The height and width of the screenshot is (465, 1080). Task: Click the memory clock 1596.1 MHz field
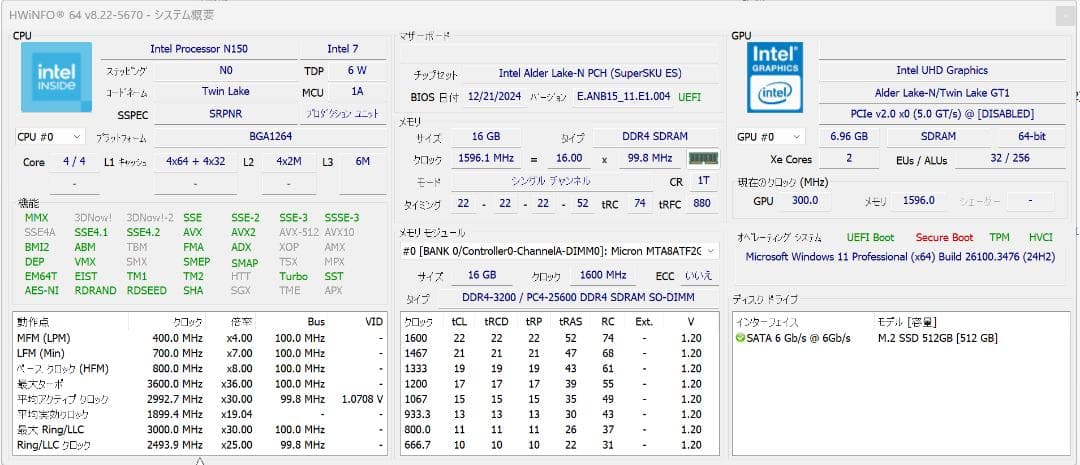486,158
